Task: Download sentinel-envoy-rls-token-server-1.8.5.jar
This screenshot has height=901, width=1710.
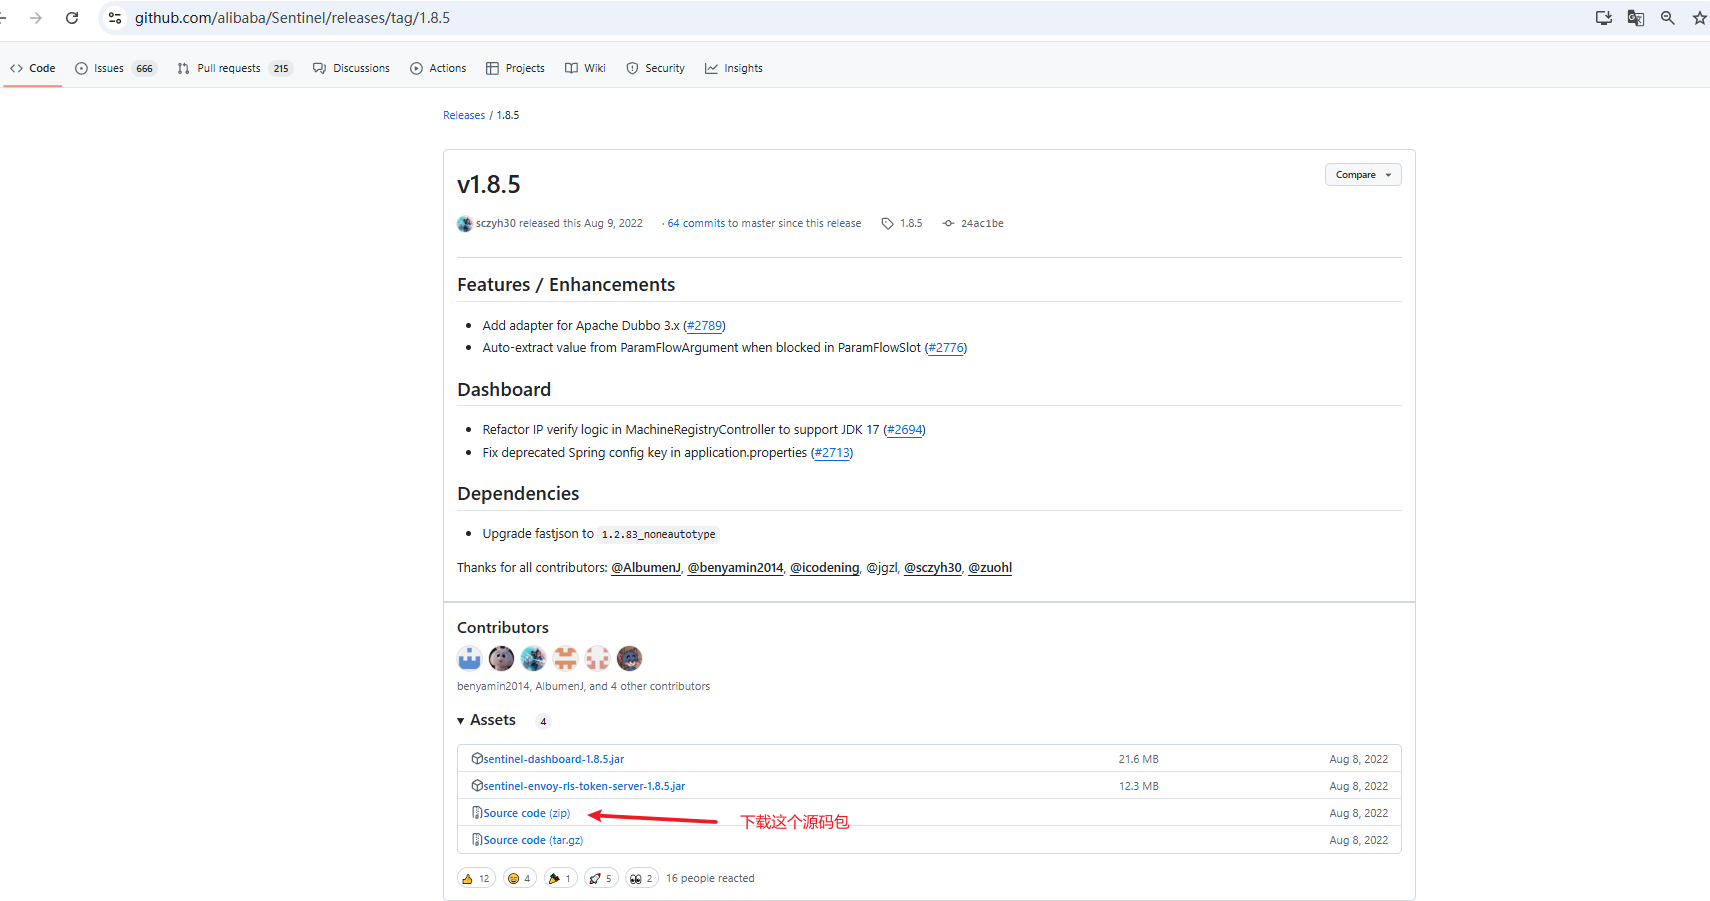Action: click(x=584, y=786)
